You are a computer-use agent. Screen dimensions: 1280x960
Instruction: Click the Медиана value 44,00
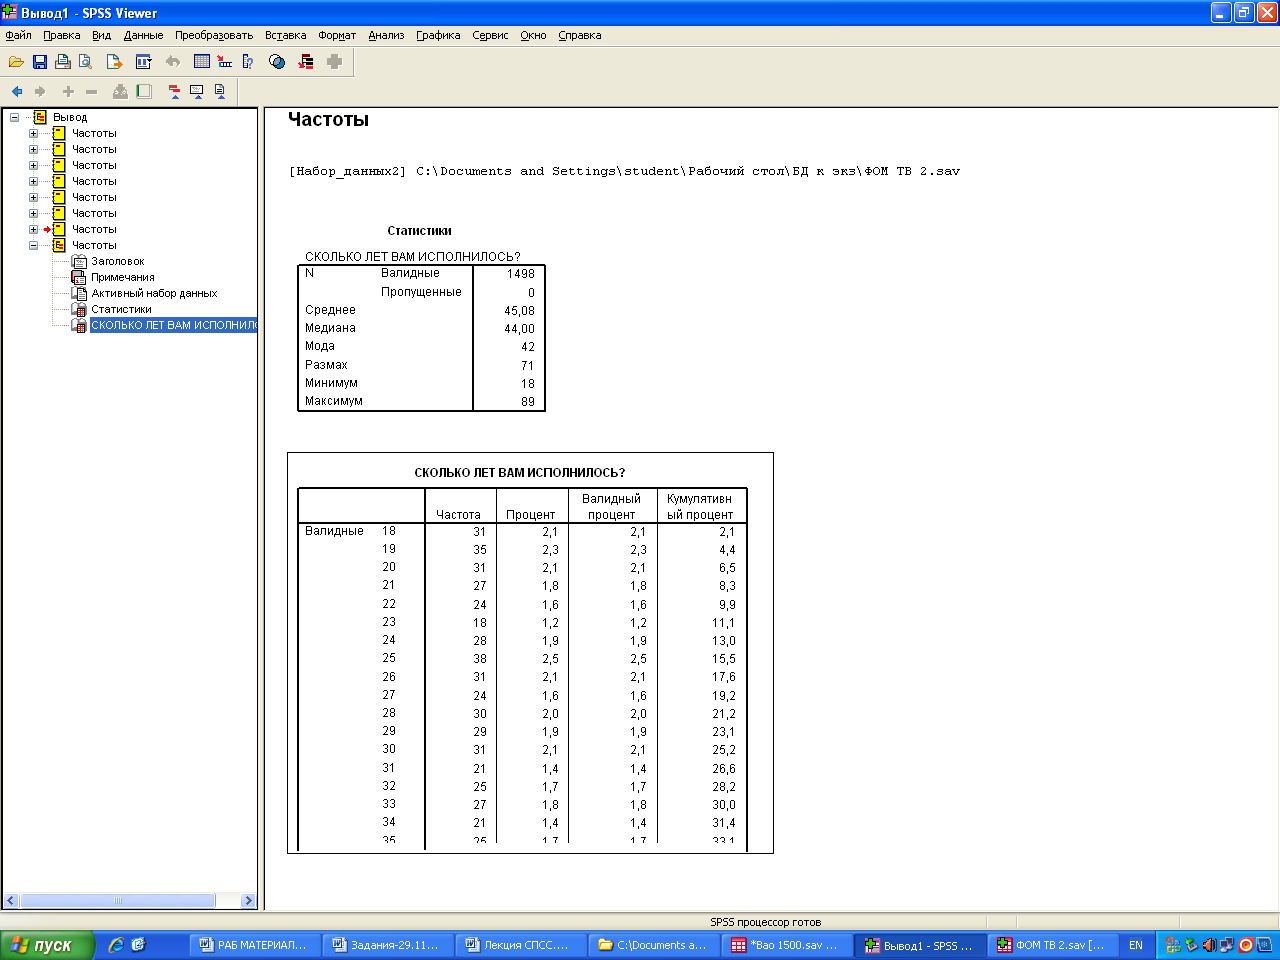point(519,328)
